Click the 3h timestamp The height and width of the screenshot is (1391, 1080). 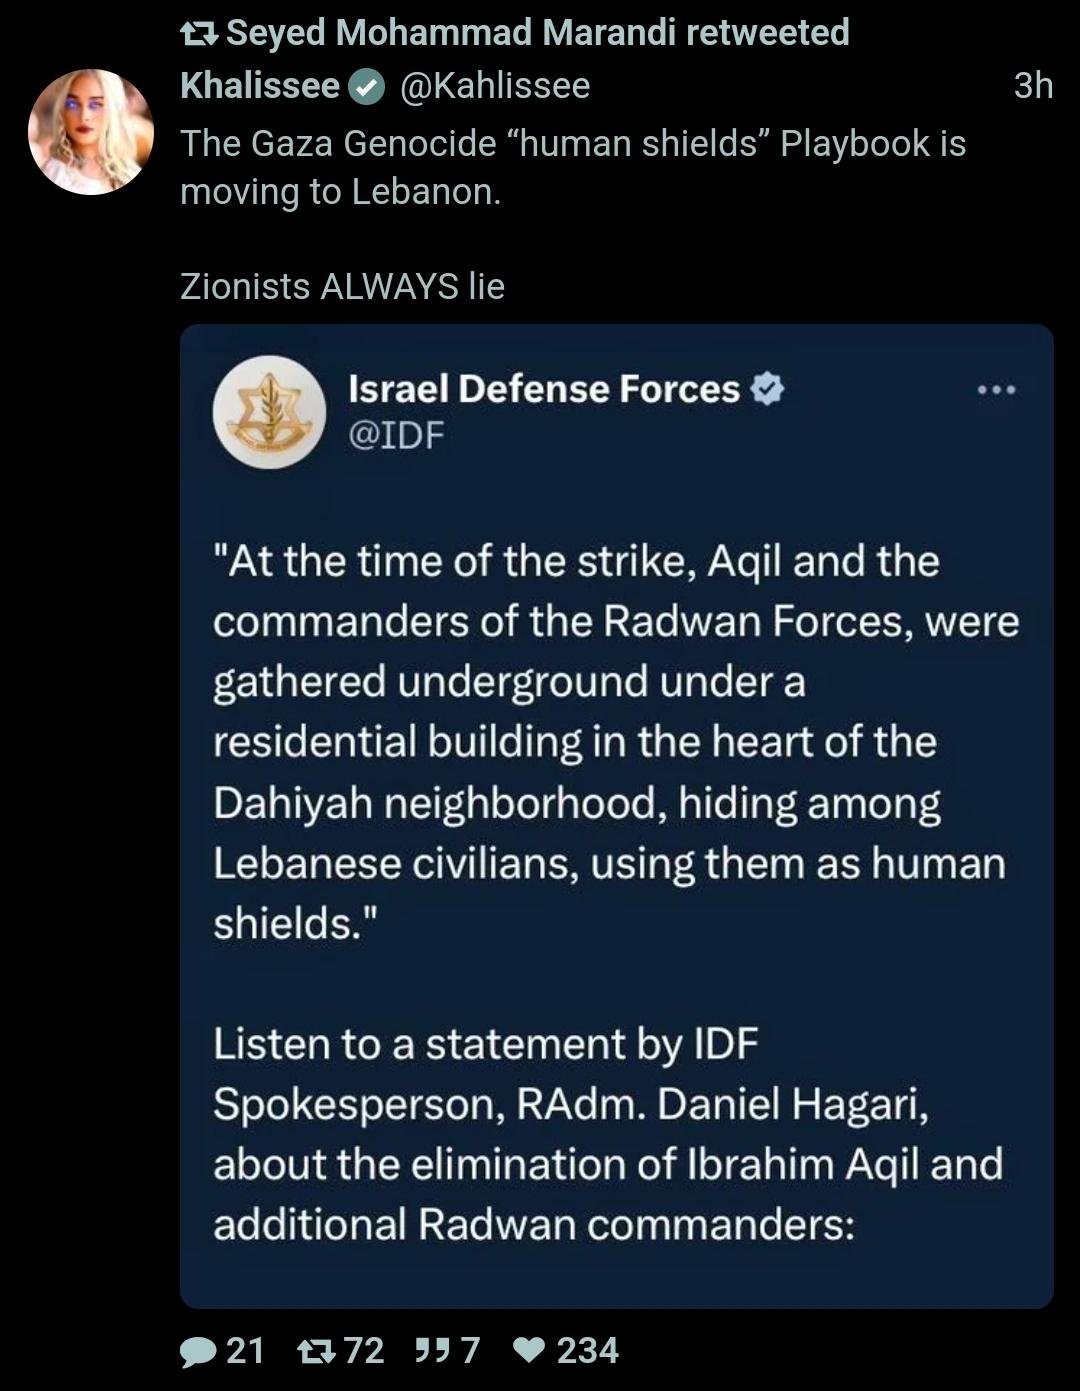point(1032,86)
